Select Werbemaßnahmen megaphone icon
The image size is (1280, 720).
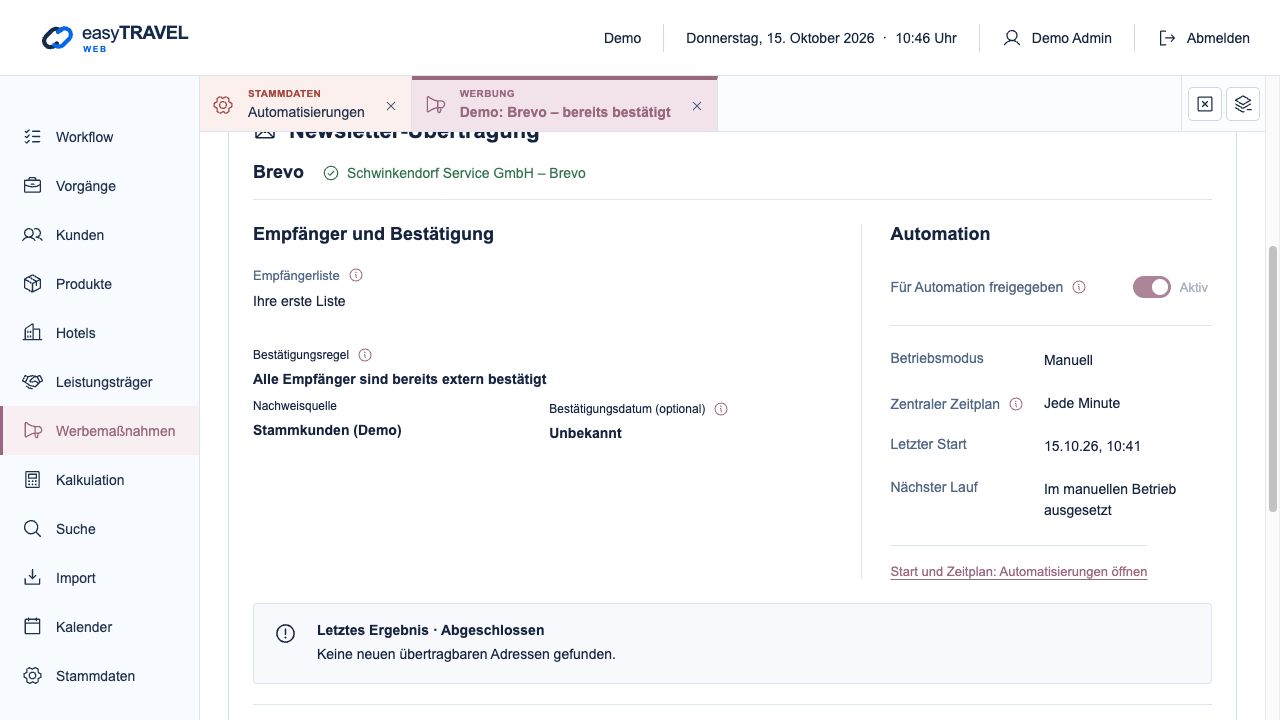click(33, 431)
